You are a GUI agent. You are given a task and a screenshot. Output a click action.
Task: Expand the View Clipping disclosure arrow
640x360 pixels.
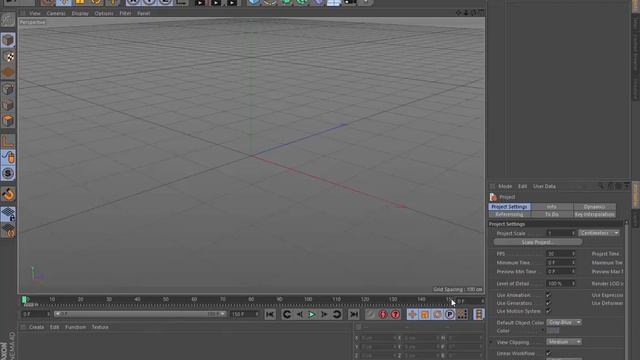coord(491,342)
